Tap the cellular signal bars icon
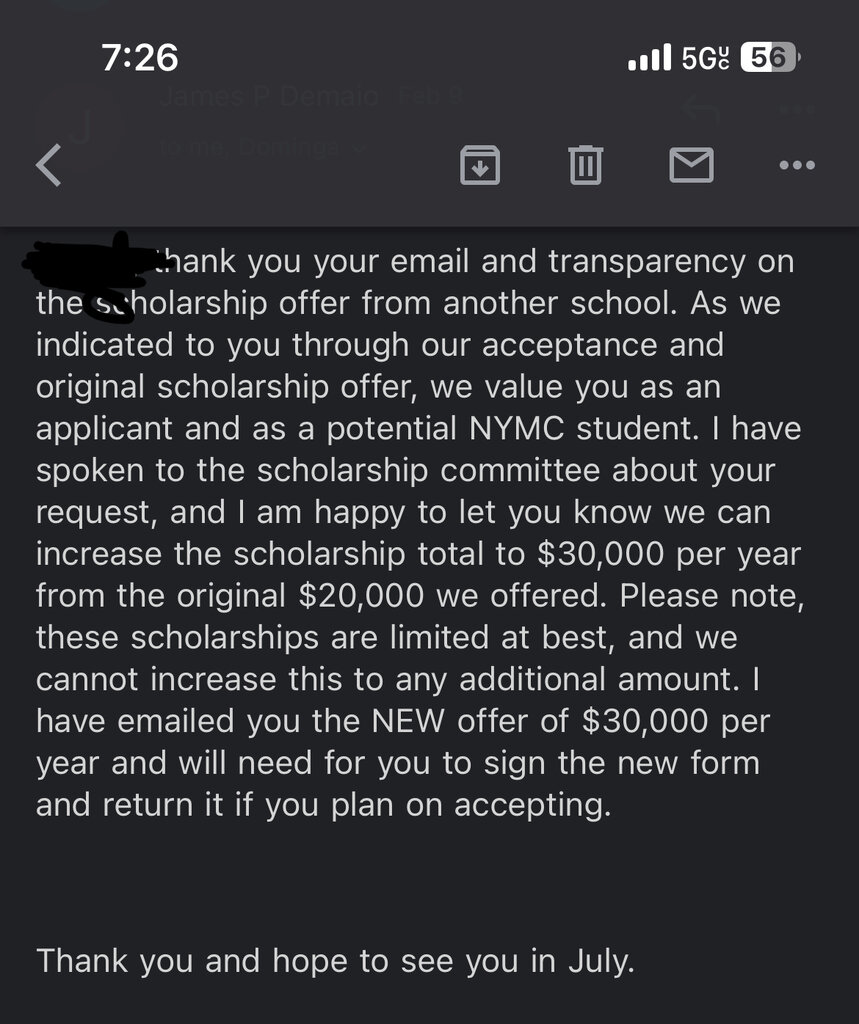The height and width of the screenshot is (1024, 859). 649,57
